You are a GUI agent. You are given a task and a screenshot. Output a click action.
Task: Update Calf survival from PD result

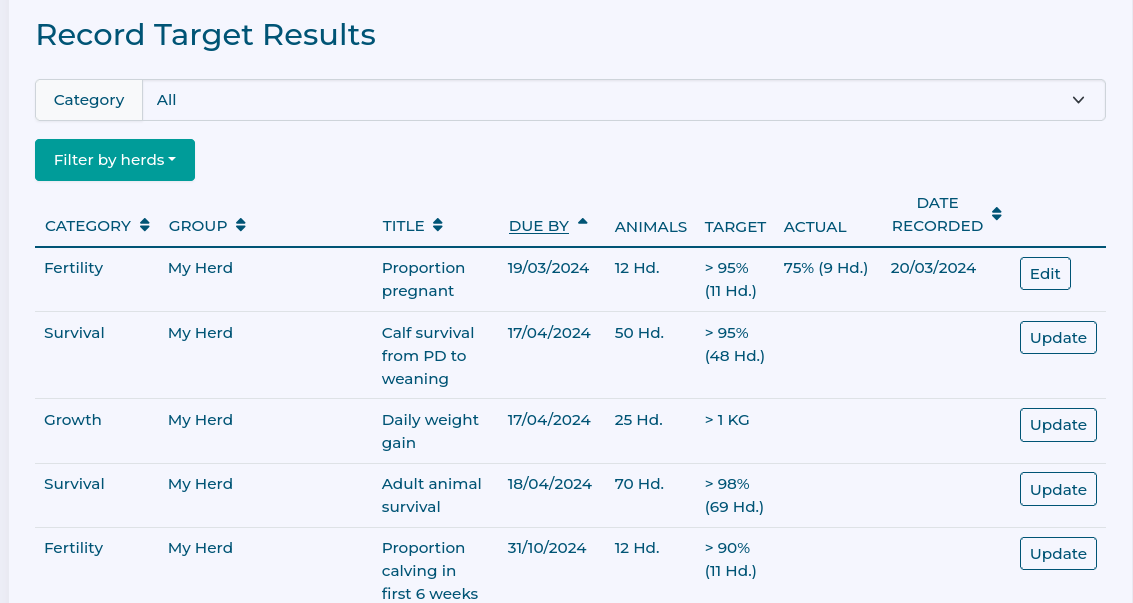tap(1058, 338)
